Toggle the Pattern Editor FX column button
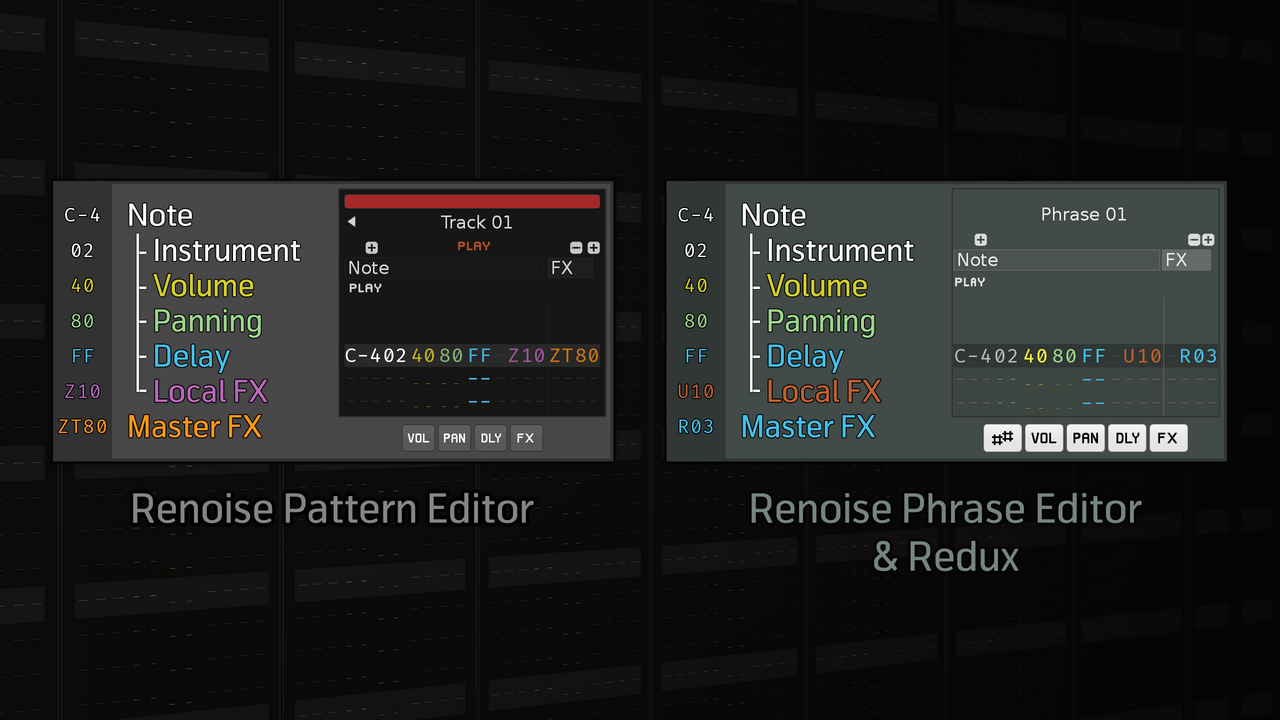 point(526,438)
